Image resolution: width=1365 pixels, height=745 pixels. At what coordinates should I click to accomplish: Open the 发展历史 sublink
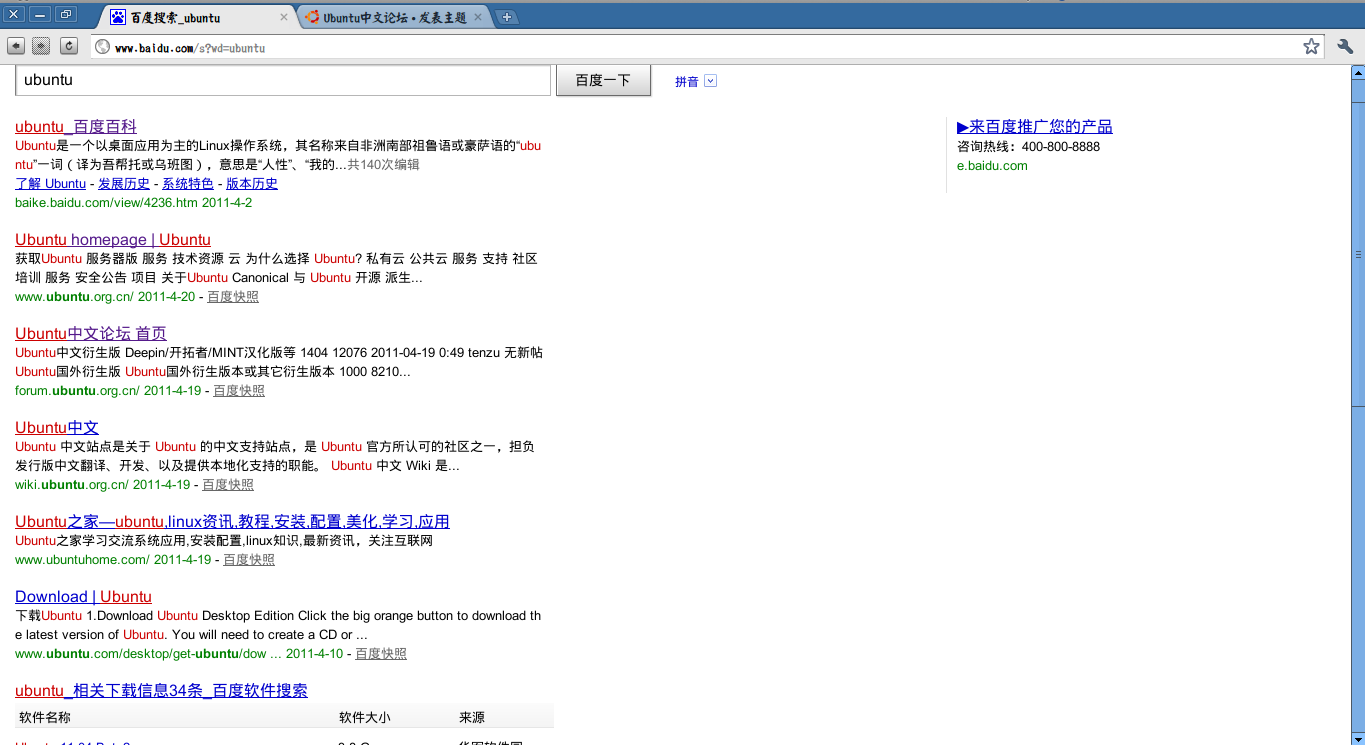click(x=124, y=184)
